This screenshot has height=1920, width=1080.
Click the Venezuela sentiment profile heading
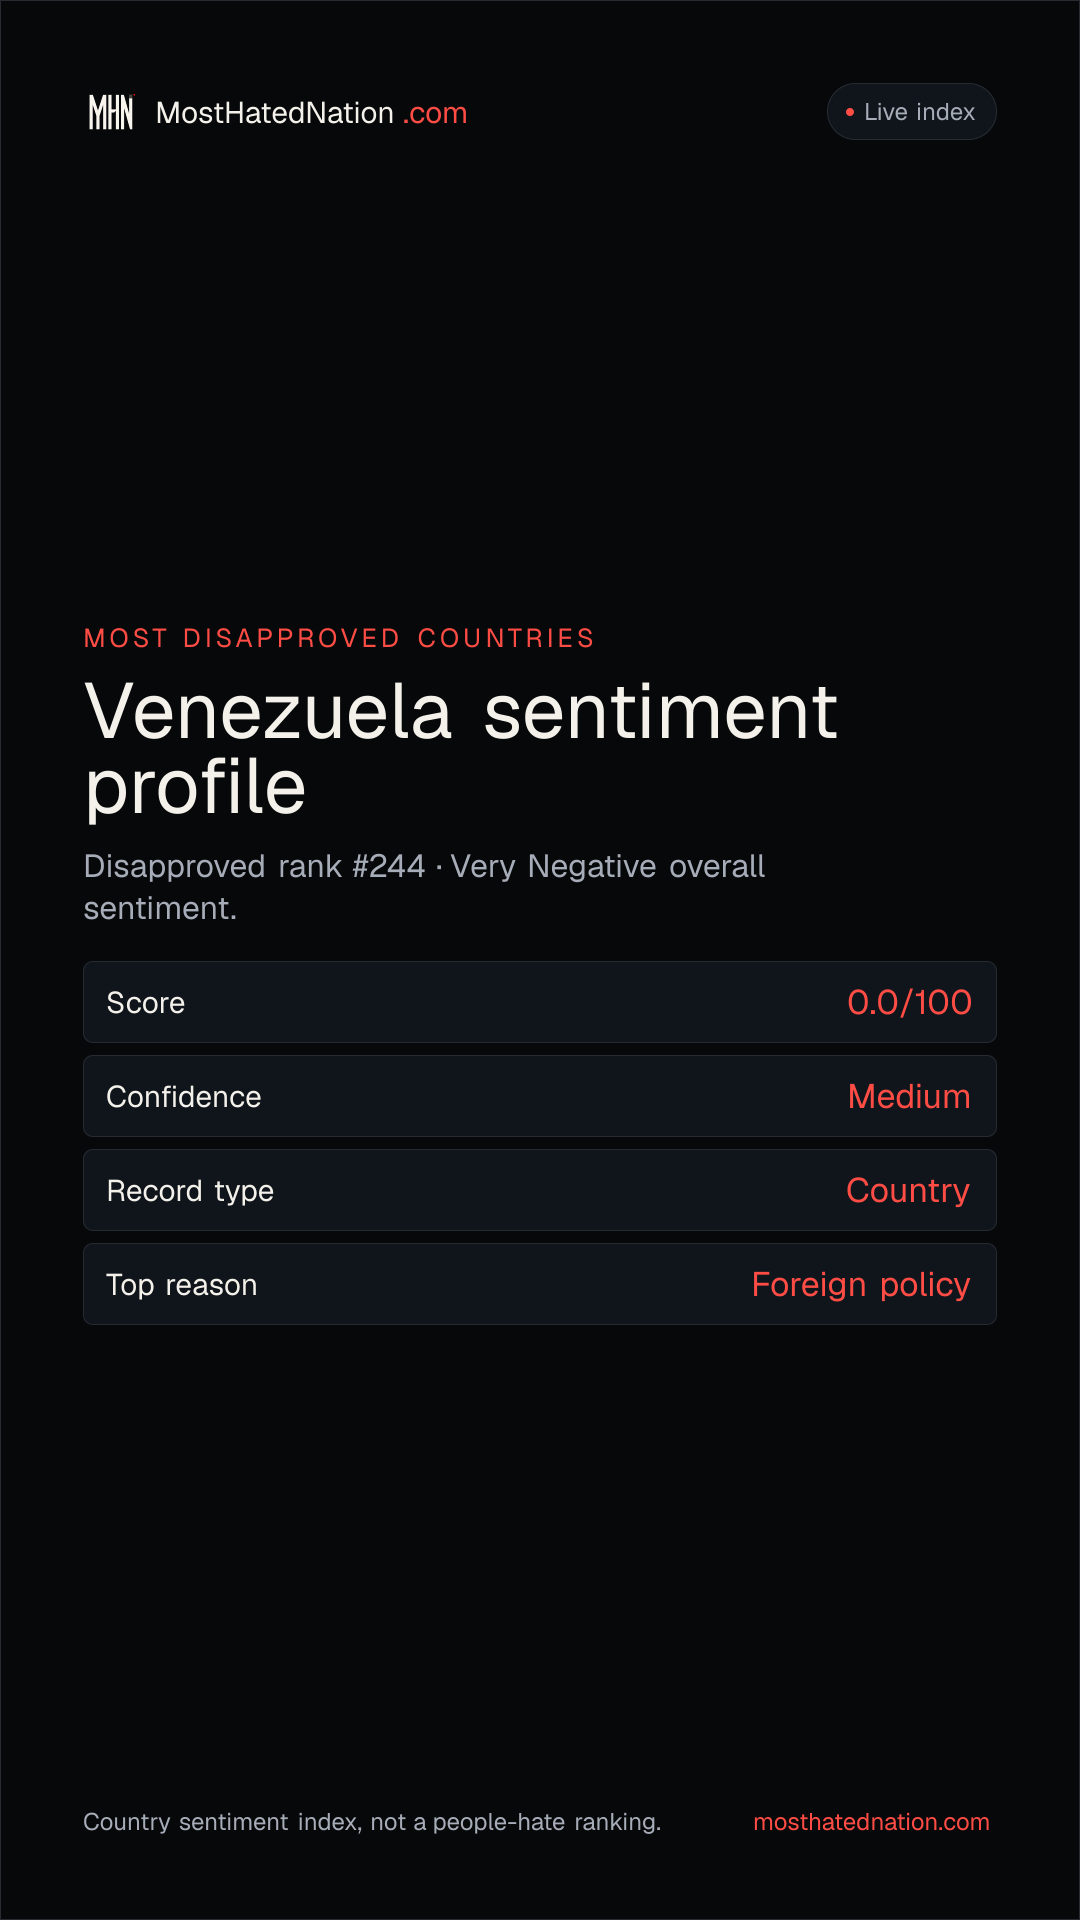(461, 749)
